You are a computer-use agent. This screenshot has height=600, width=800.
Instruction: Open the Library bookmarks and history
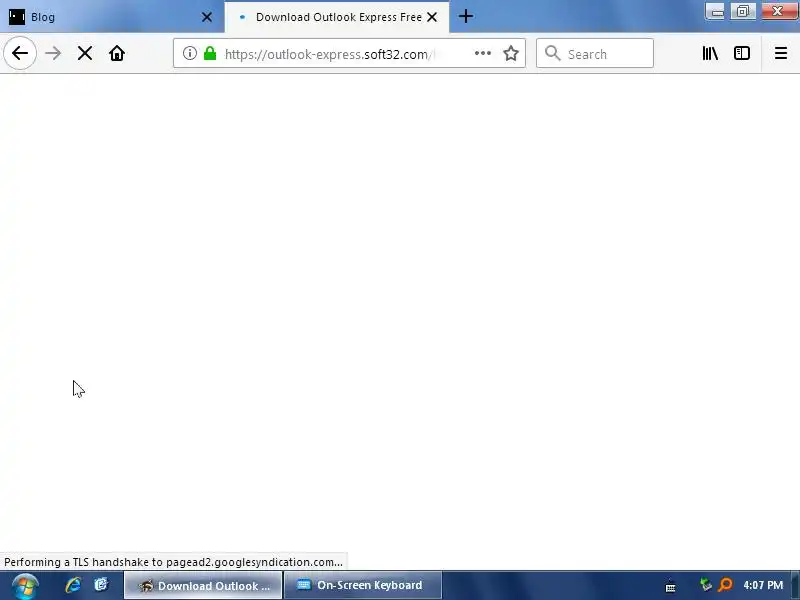(710, 53)
